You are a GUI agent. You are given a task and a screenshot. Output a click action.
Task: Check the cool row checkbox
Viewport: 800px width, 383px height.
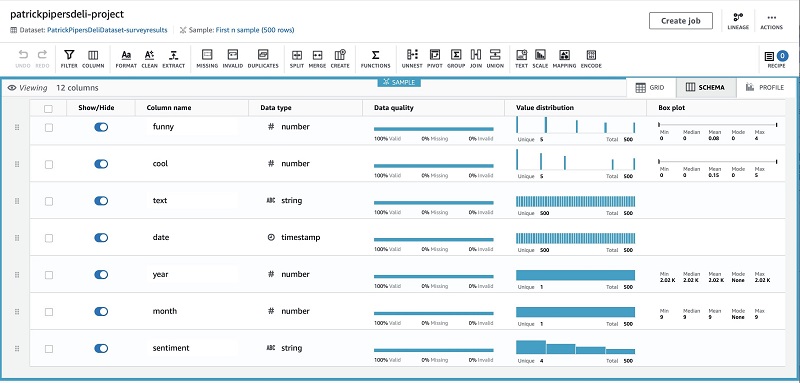click(48, 164)
